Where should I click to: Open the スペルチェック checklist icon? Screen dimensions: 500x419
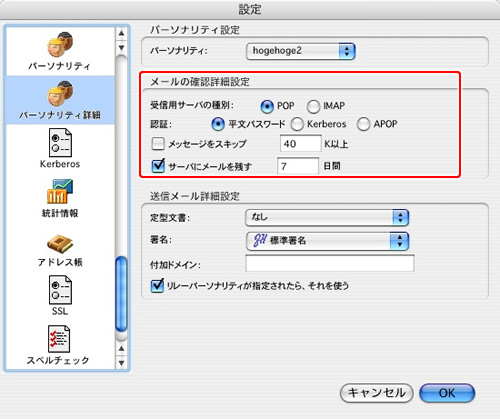click(x=59, y=339)
